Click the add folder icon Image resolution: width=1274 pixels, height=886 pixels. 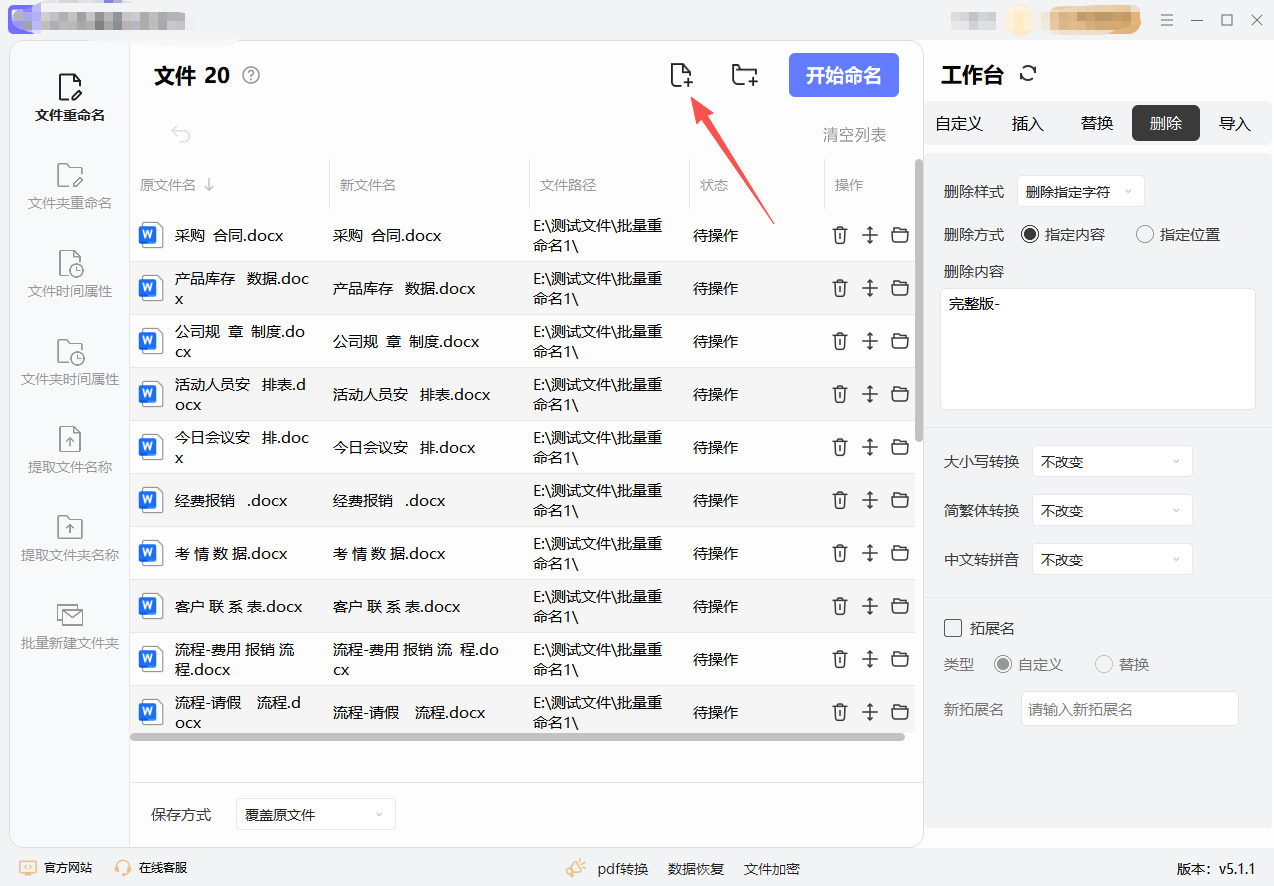click(x=744, y=75)
